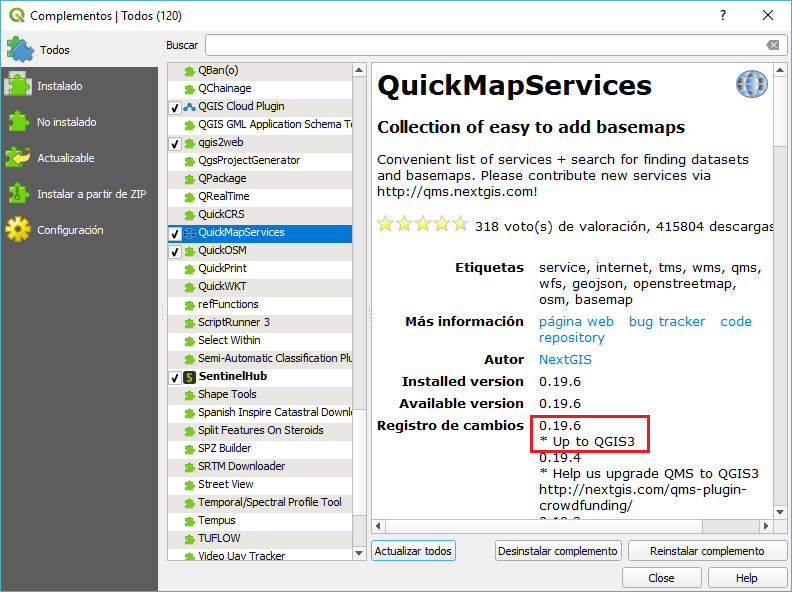Click the QRealTime plugin puzzle icon
This screenshot has width=792, height=592.
point(189,197)
